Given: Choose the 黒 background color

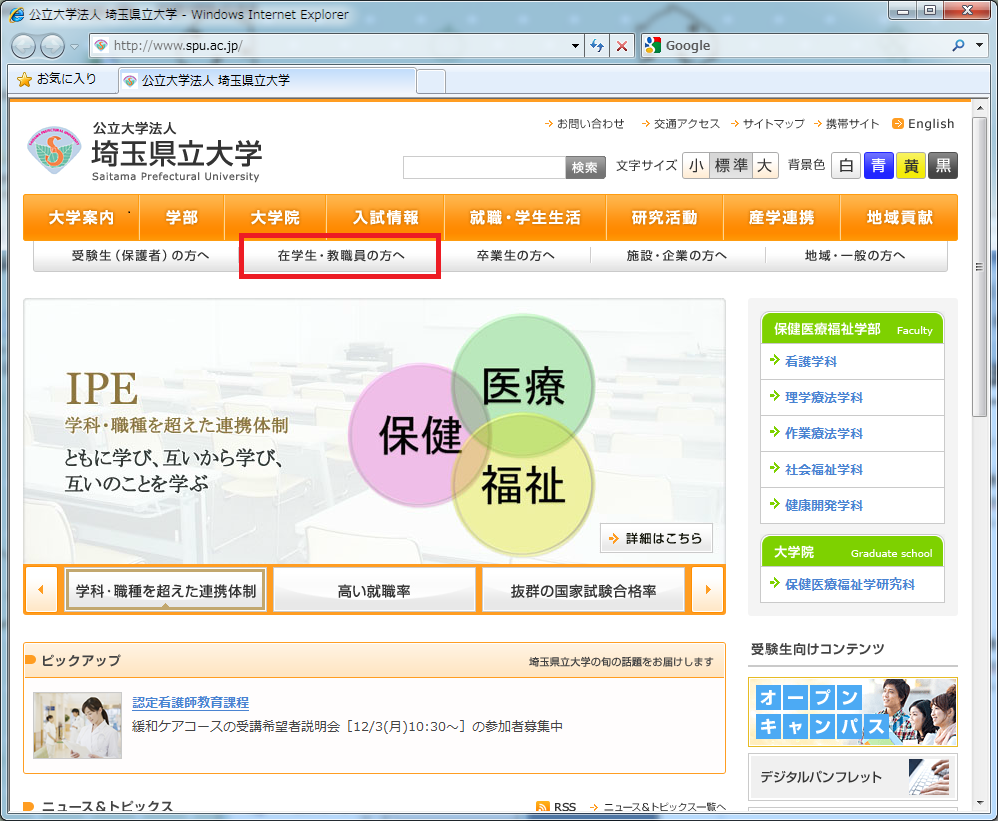Looking at the screenshot, I should tap(943, 166).
